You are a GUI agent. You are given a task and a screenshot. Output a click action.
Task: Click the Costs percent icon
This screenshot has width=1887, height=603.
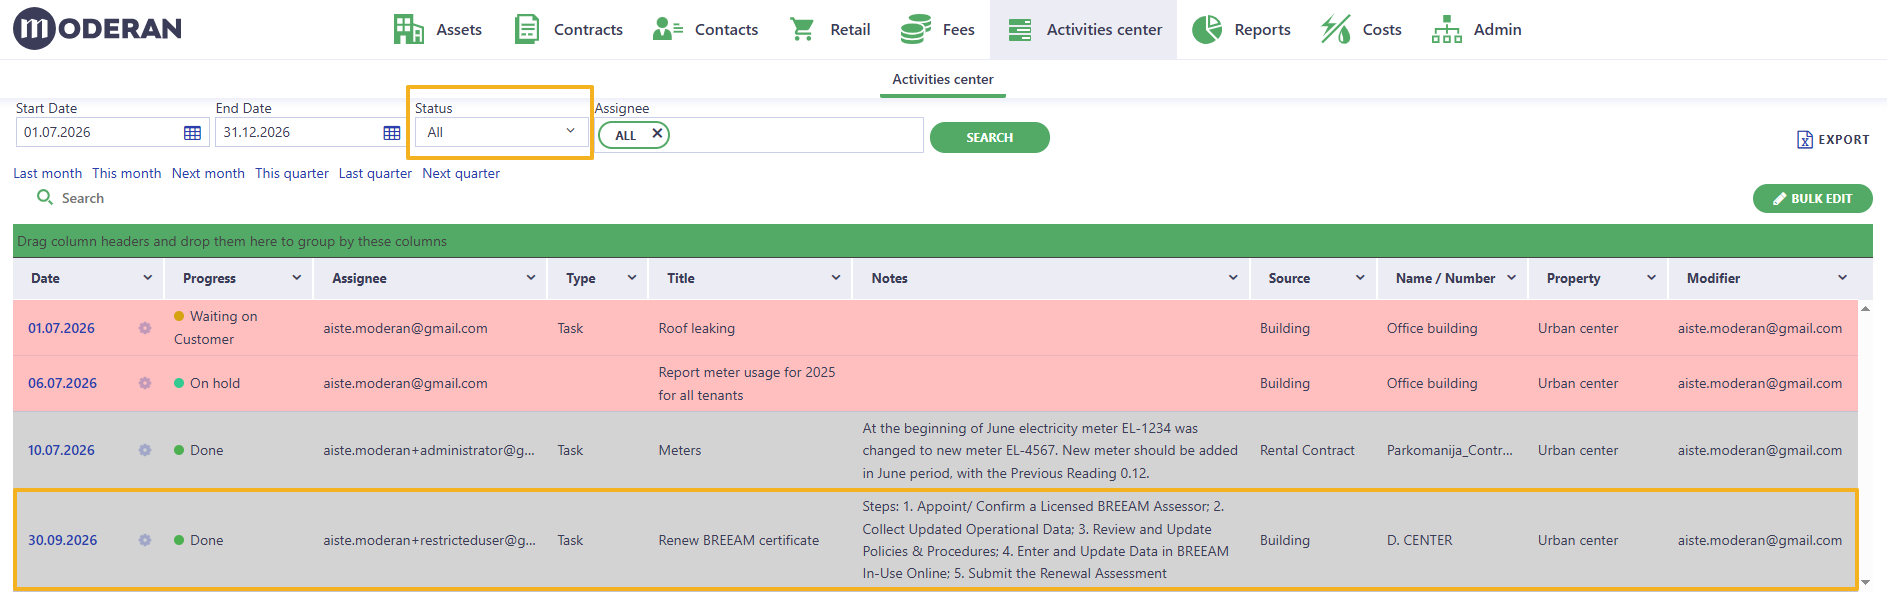[x=1335, y=29]
